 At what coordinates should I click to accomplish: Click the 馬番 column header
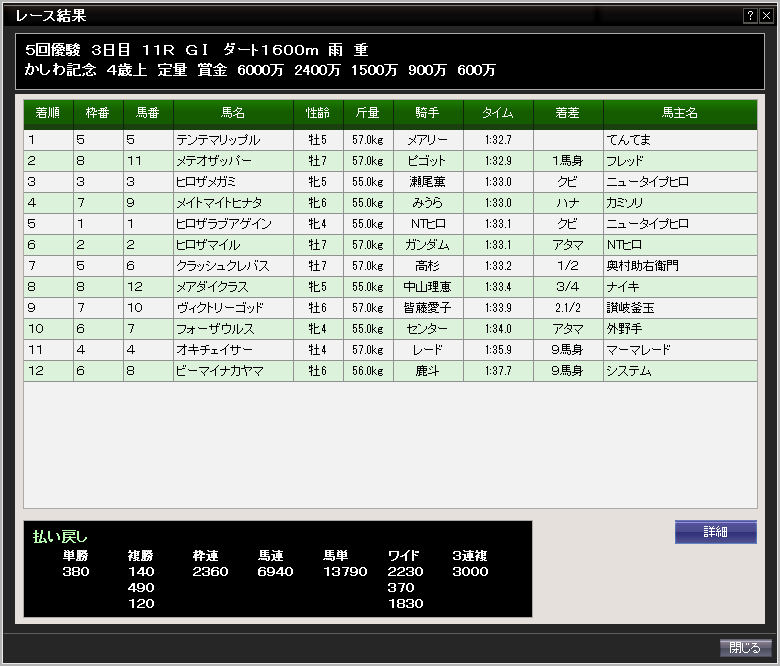click(148, 113)
